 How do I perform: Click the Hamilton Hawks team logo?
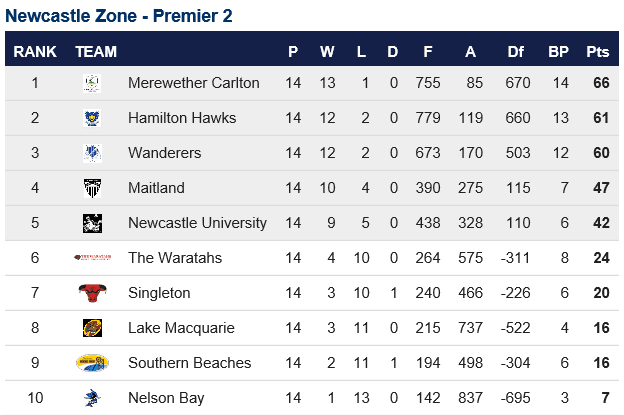(92, 118)
